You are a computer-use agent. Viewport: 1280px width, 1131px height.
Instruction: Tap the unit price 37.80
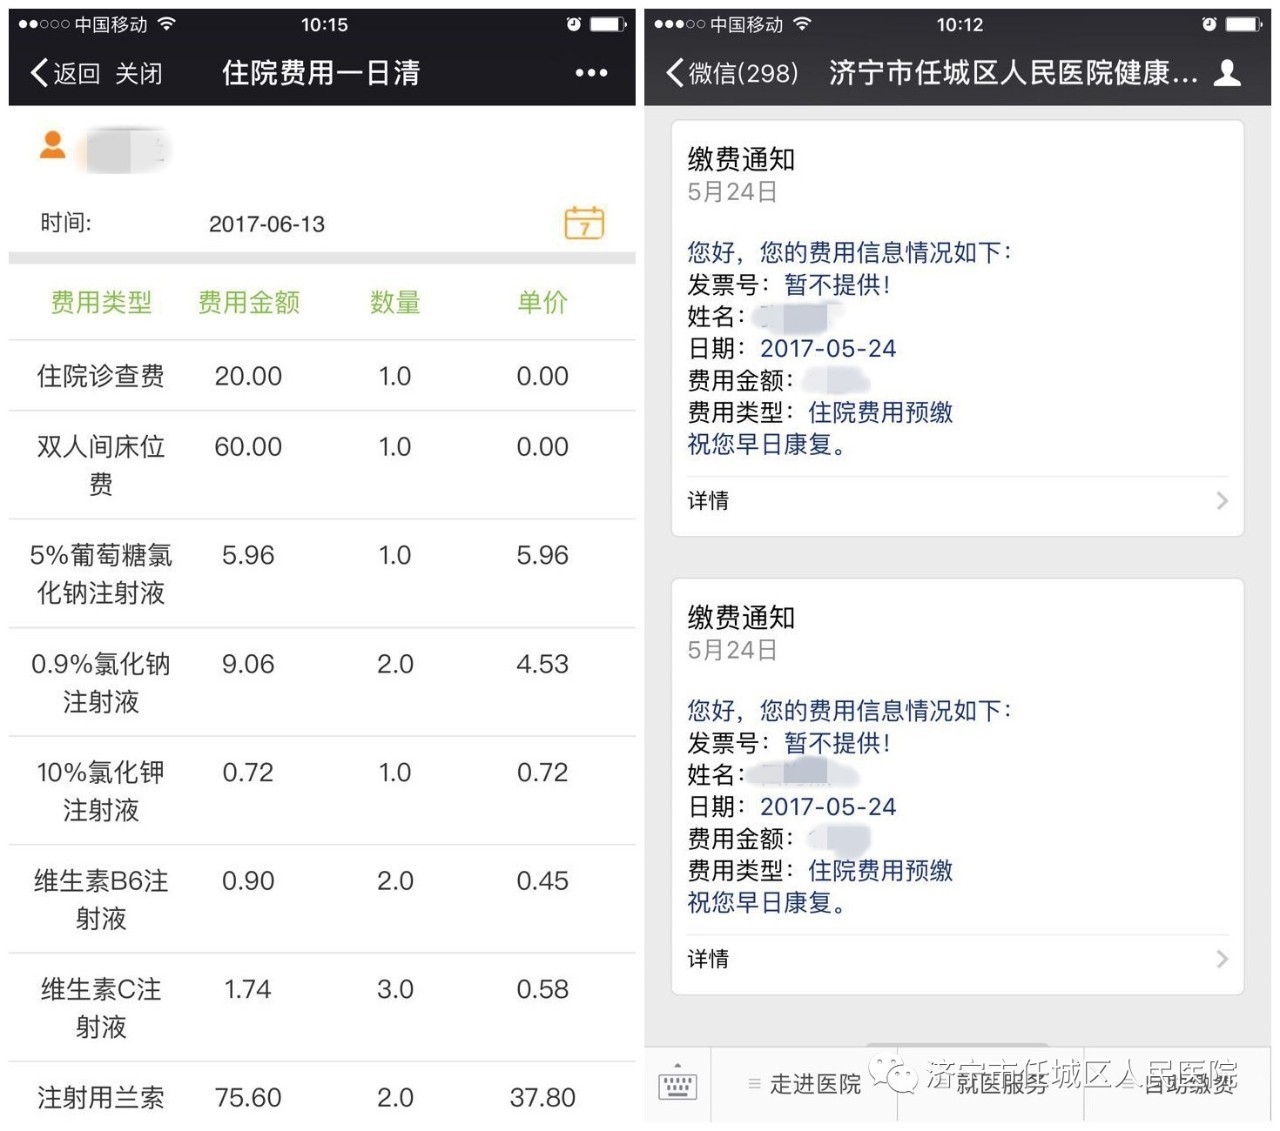[x=543, y=1098]
